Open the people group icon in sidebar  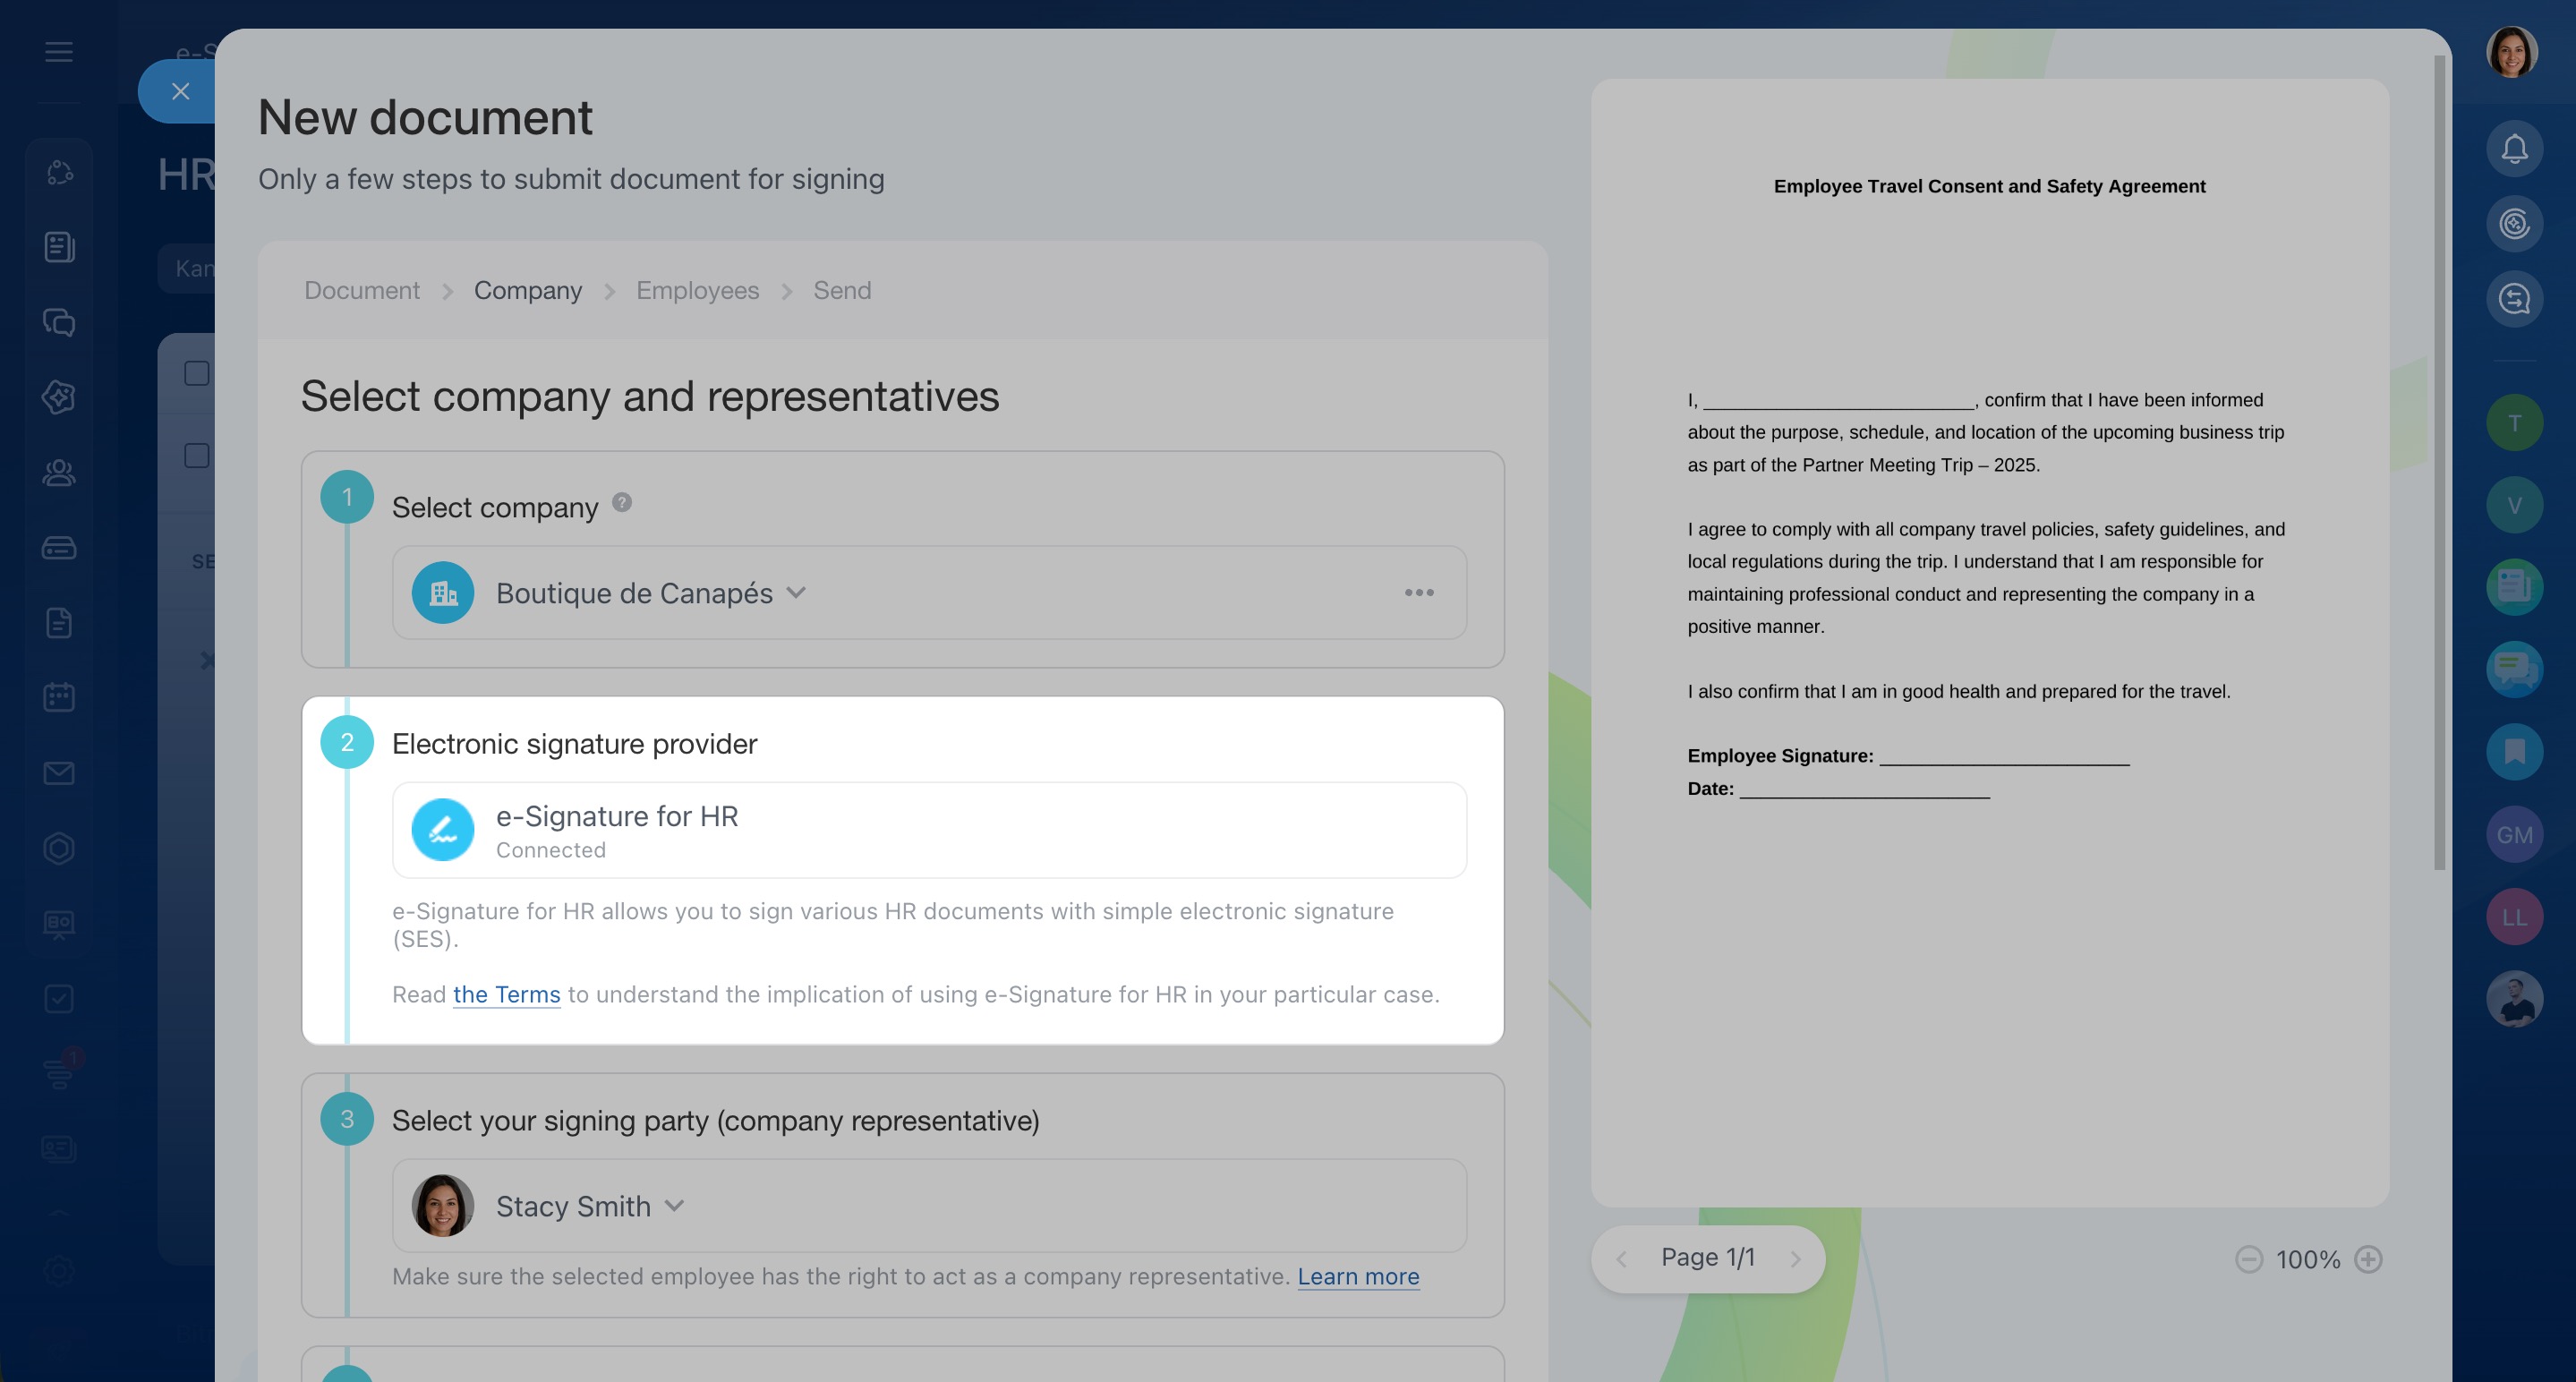[59, 472]
